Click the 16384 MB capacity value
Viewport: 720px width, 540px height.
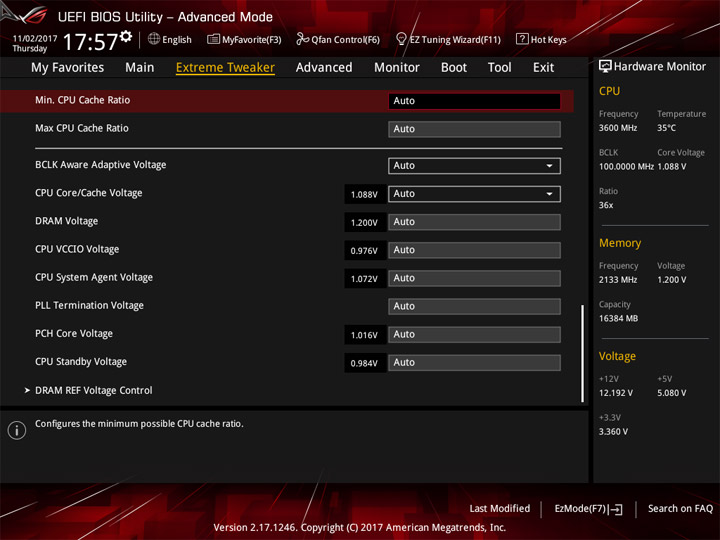[x=618, y=318]
